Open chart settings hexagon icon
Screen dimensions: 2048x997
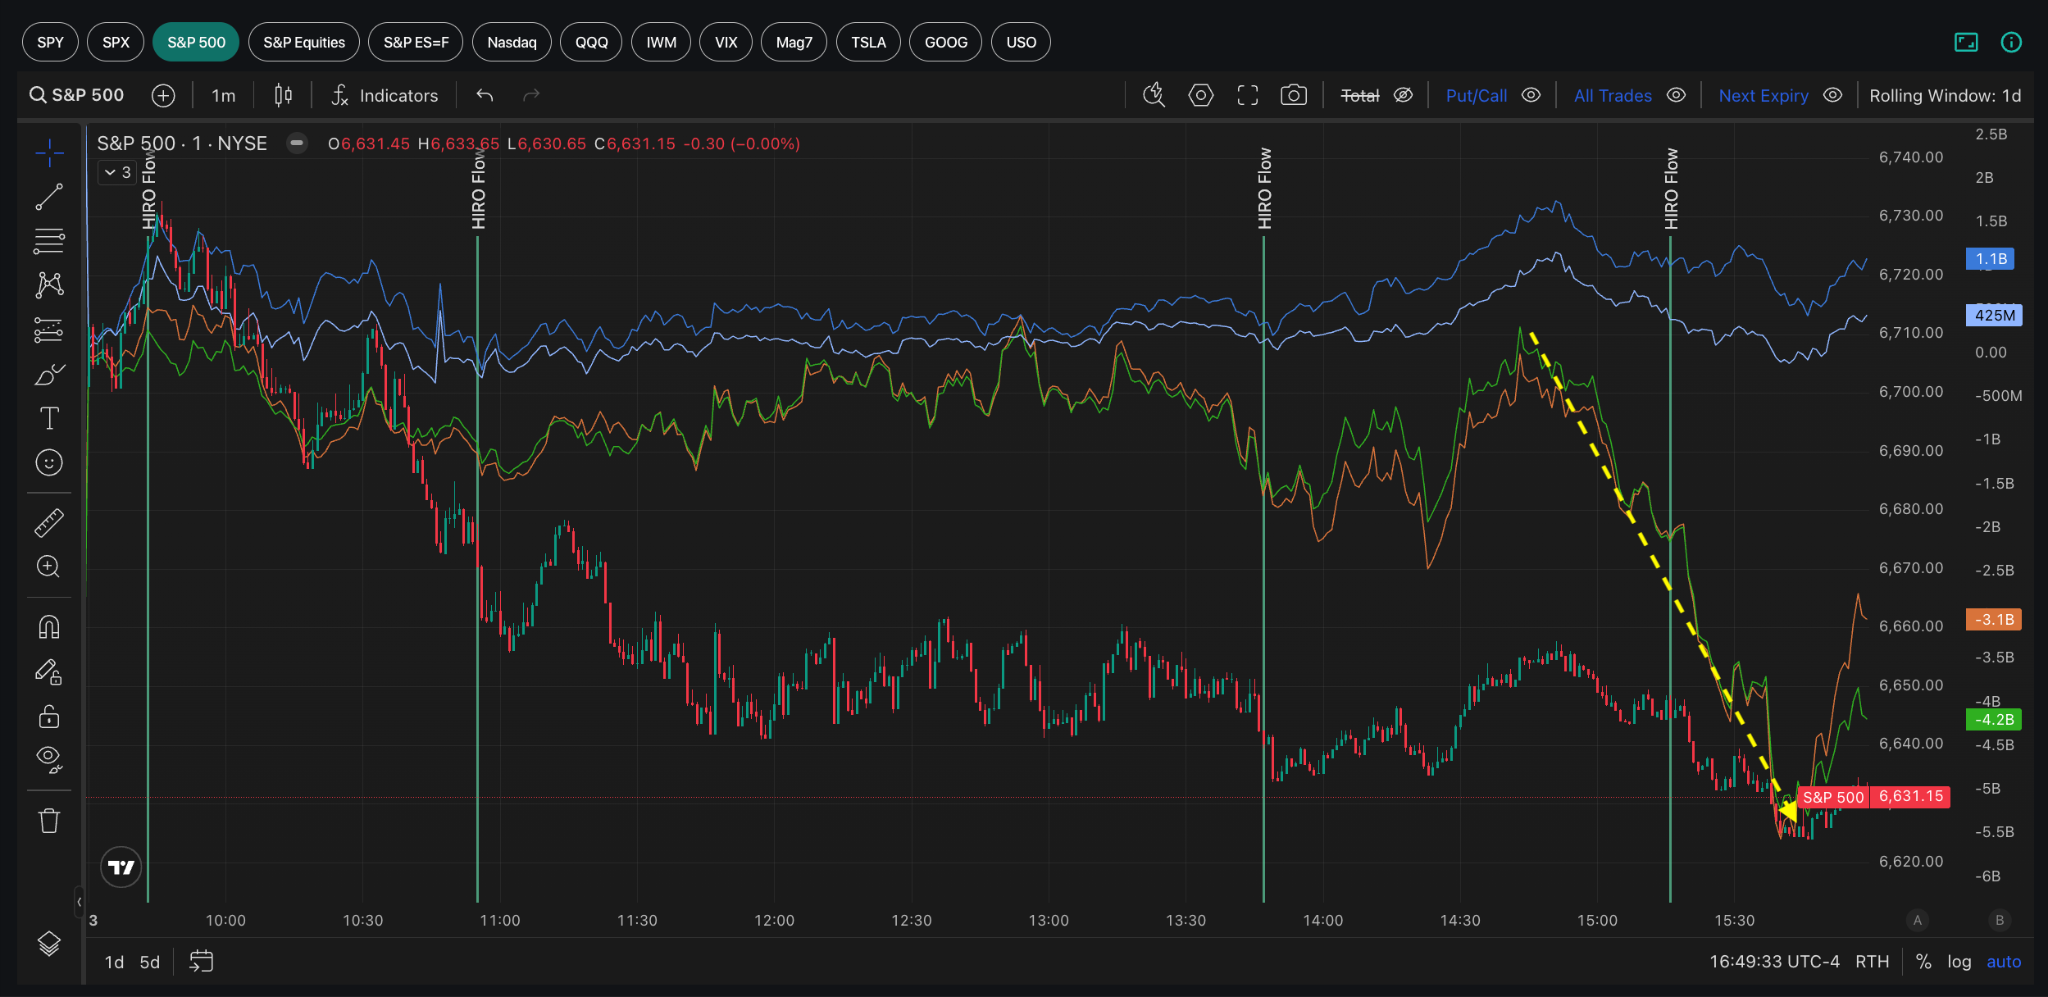1201,95
